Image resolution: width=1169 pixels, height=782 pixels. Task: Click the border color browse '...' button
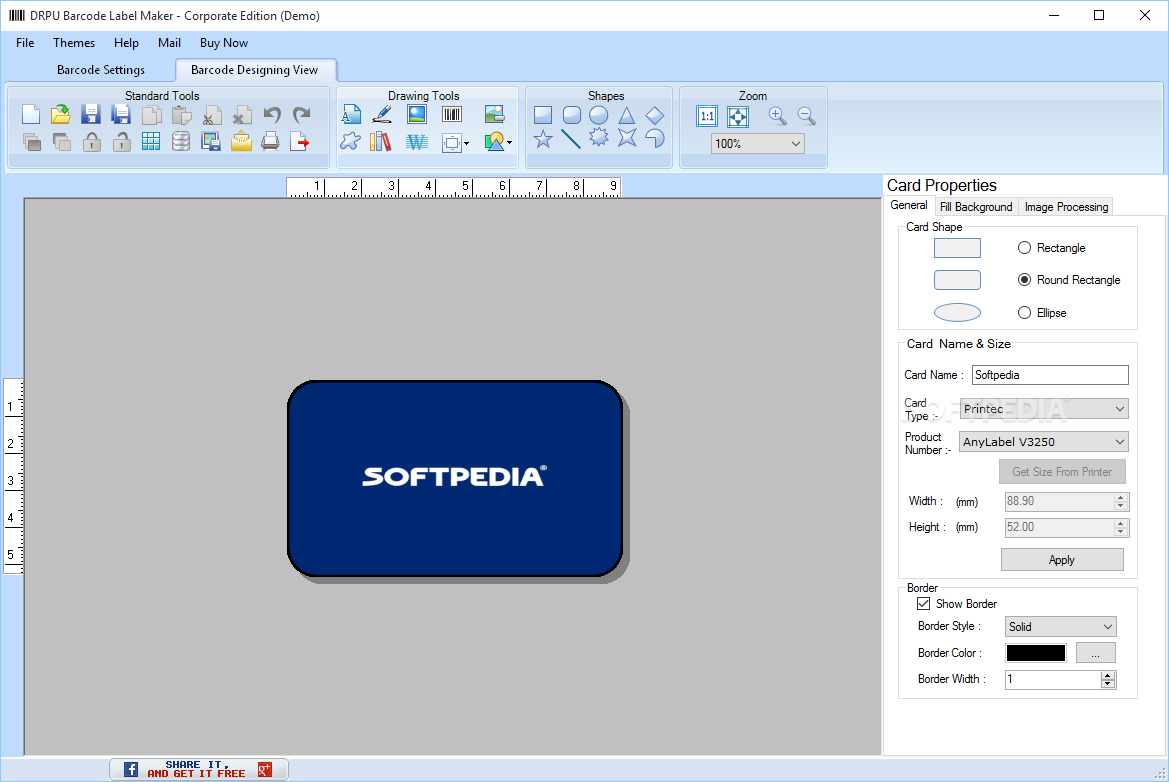(1095, 653)
